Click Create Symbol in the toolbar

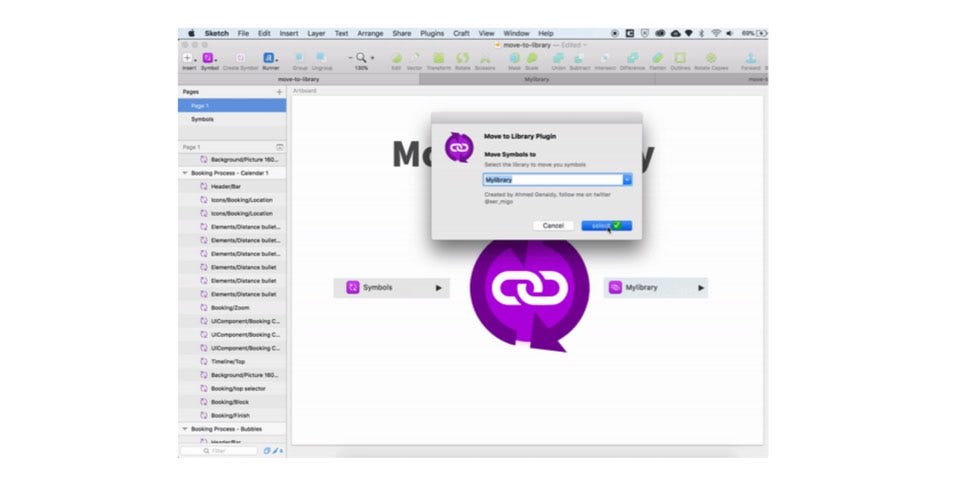pyautogui.click(x=240, y=58)
